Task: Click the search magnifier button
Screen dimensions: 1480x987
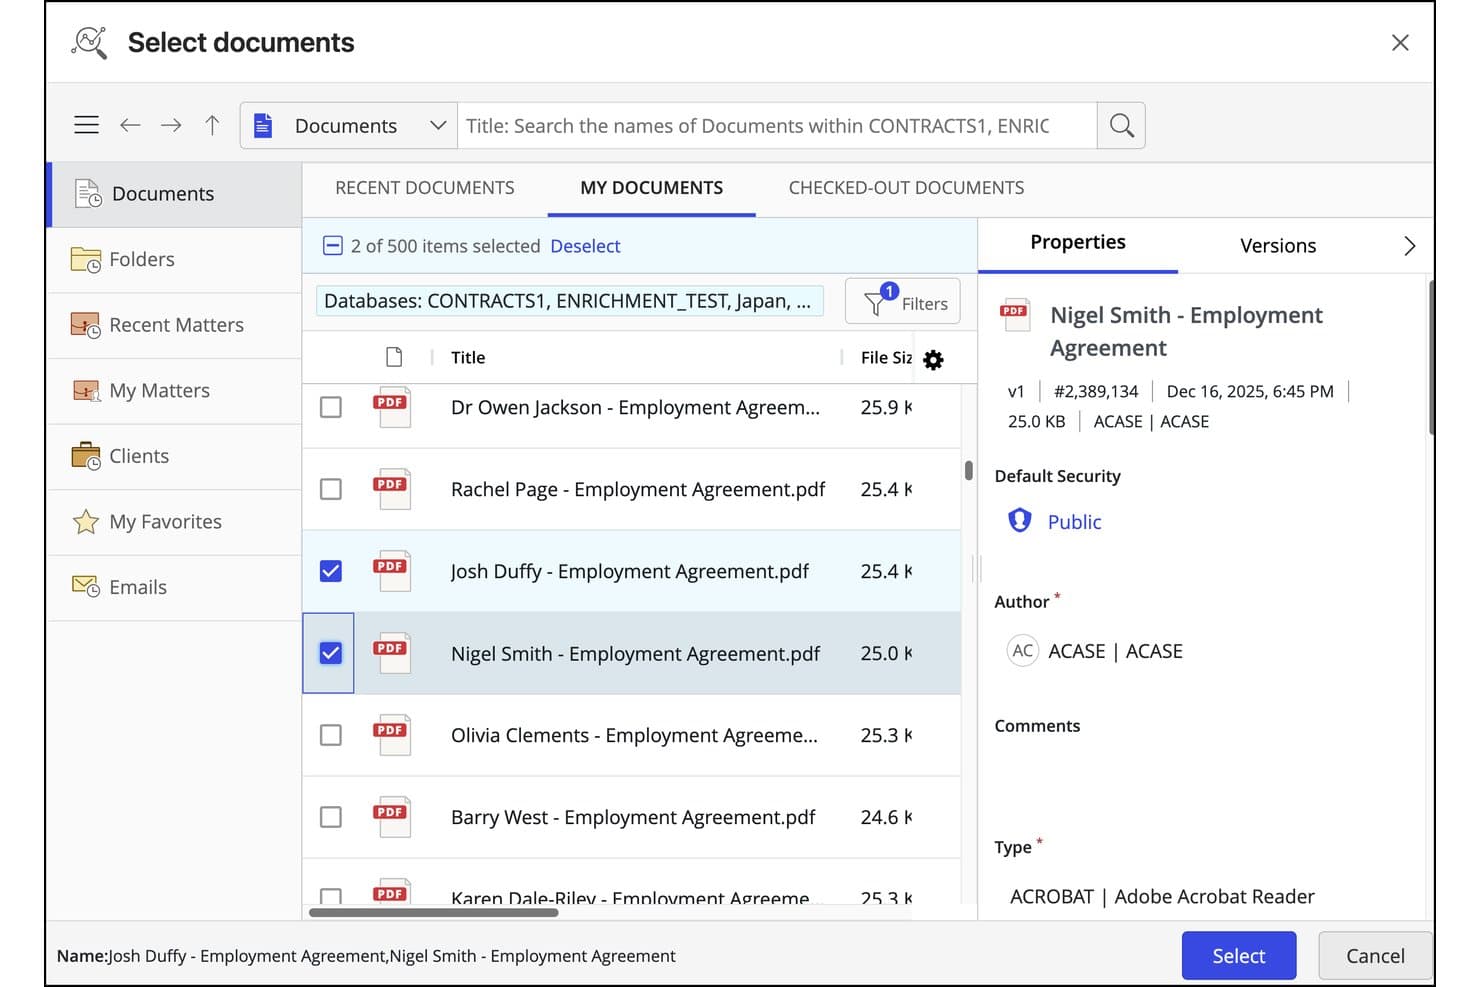Action: [x=1121, y=125]
